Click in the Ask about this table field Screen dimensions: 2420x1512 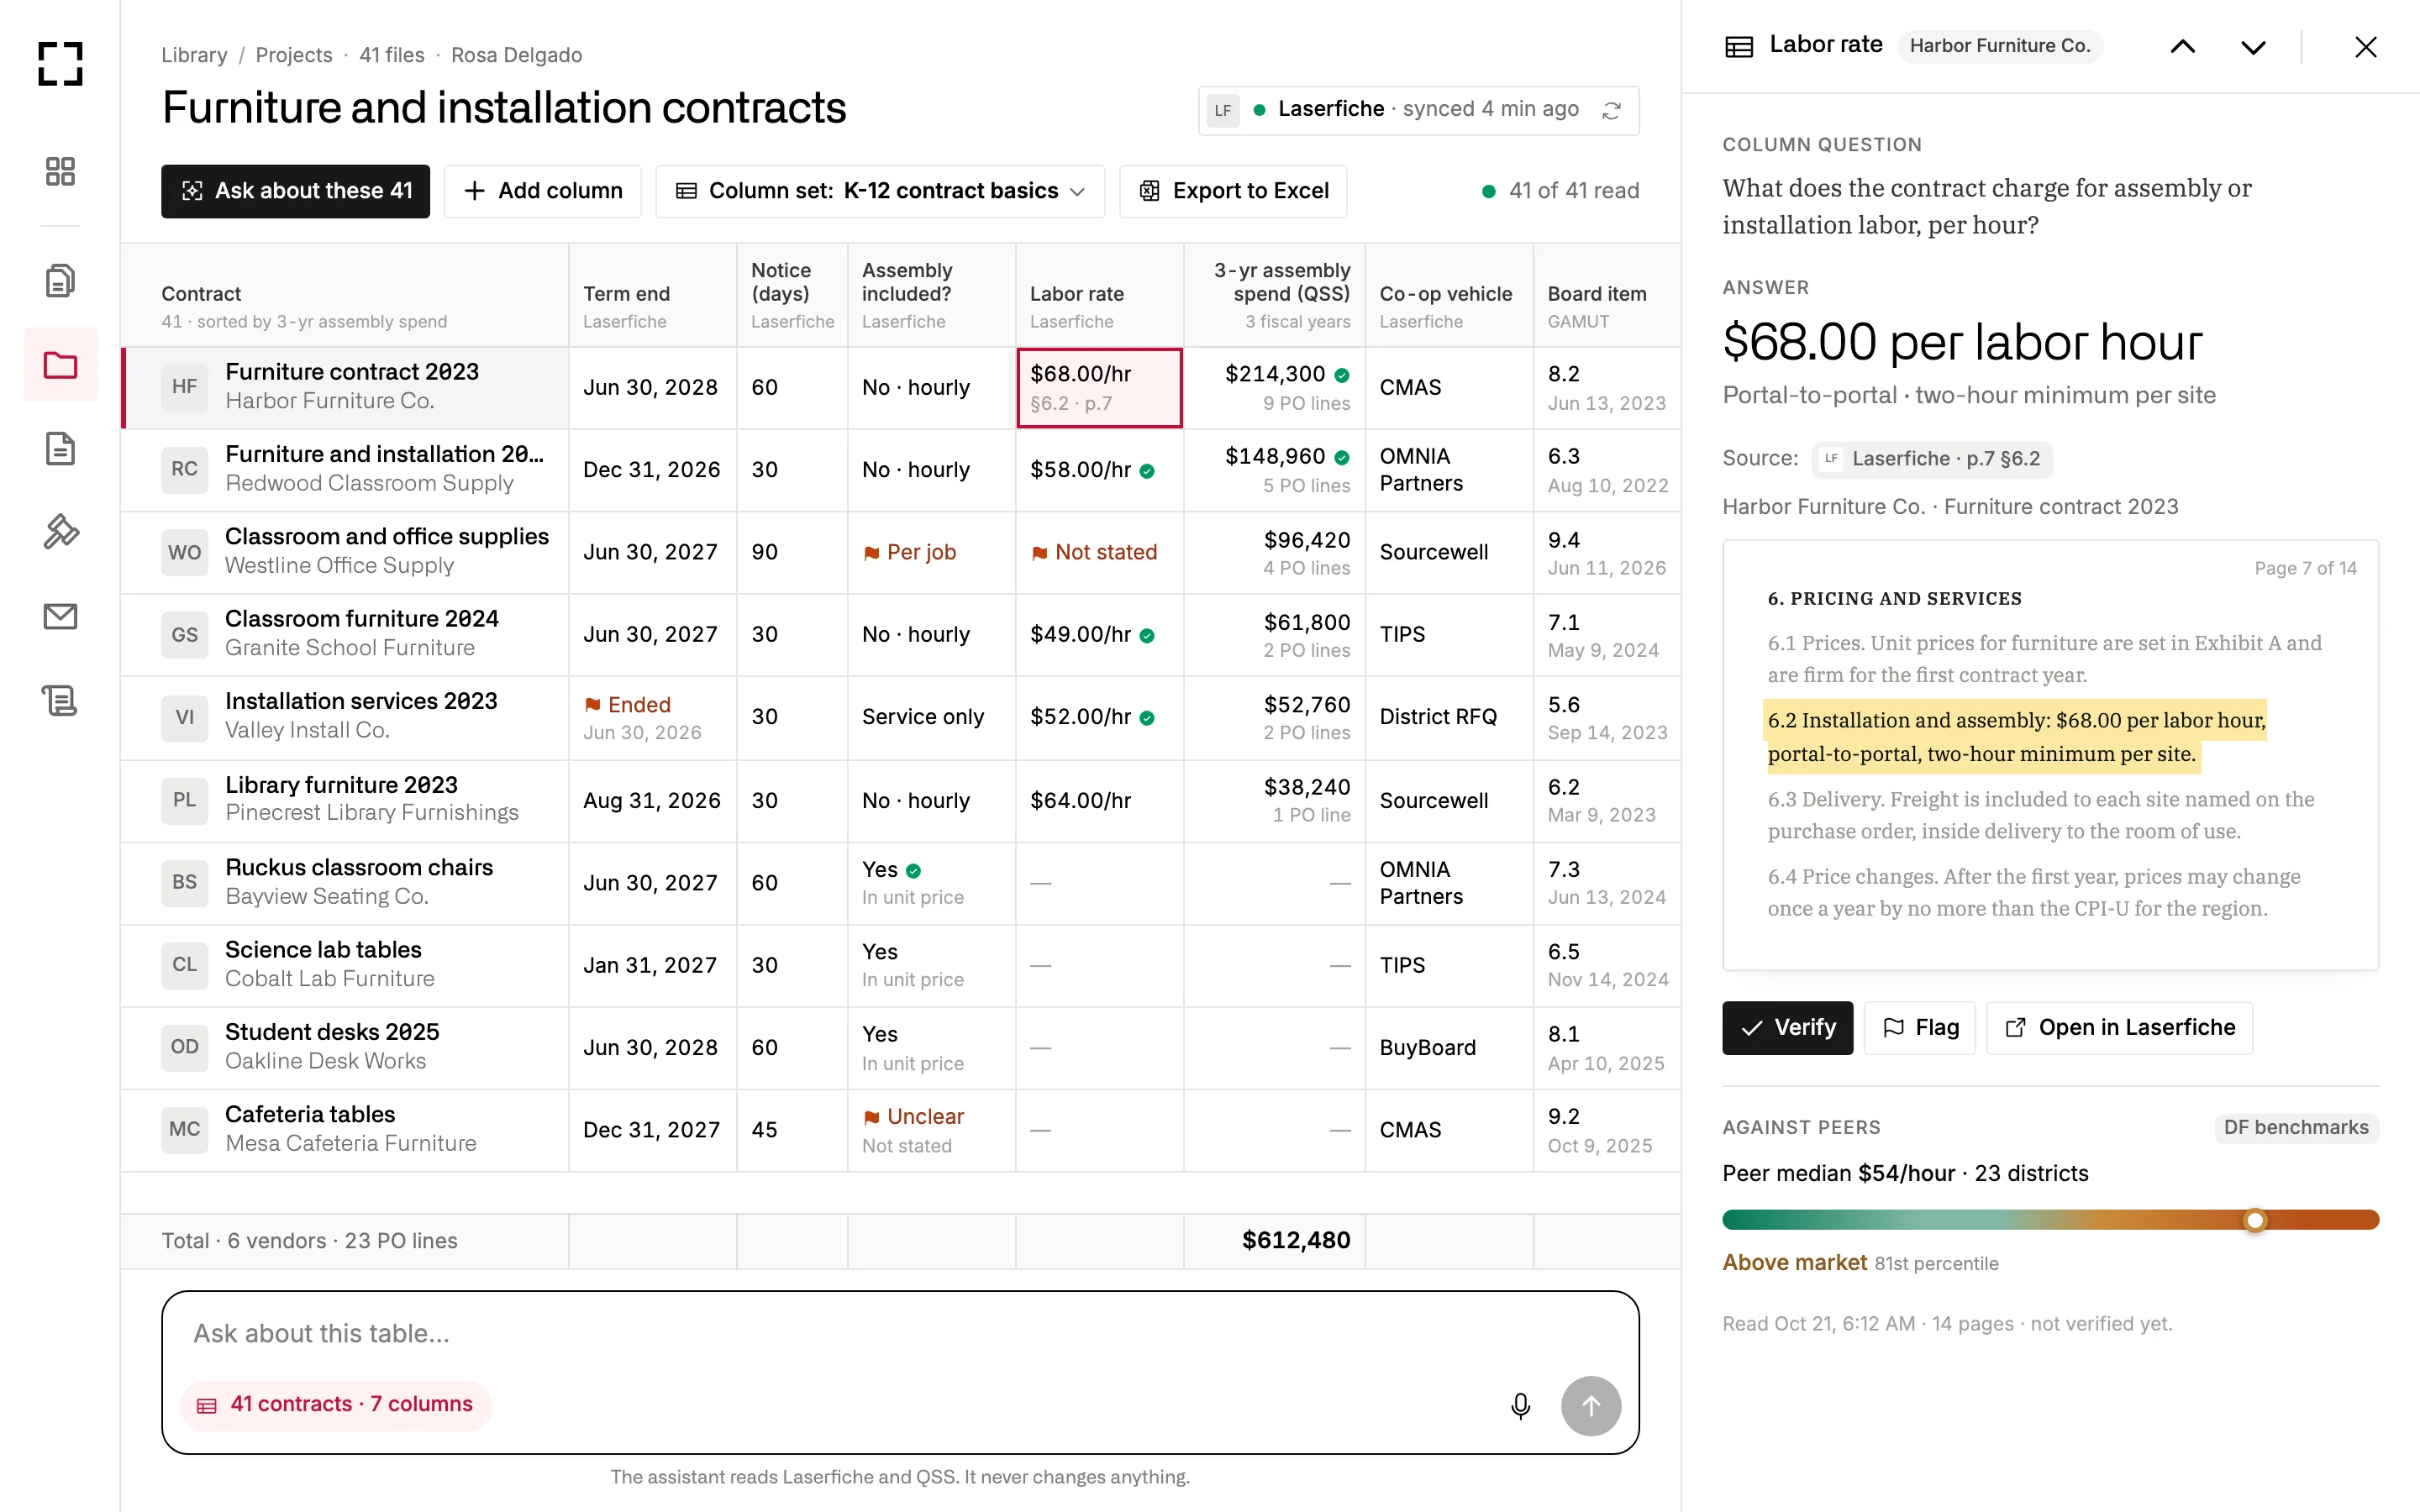900,1334
